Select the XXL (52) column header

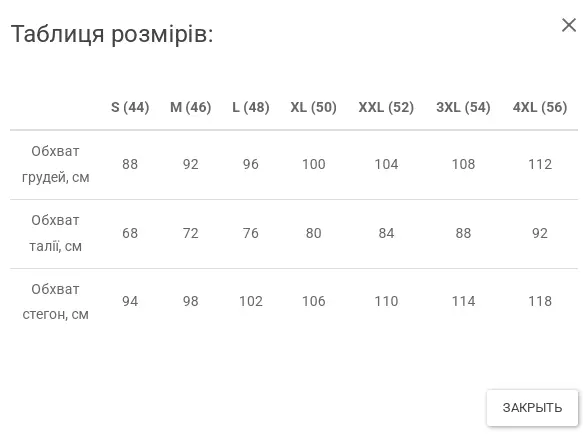[386, 107]
